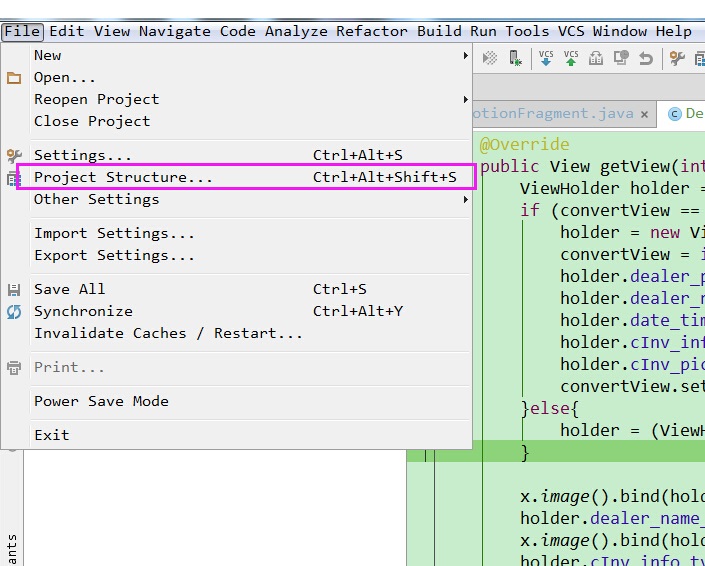Click the Open folder icon in menu

click(14, 78)
